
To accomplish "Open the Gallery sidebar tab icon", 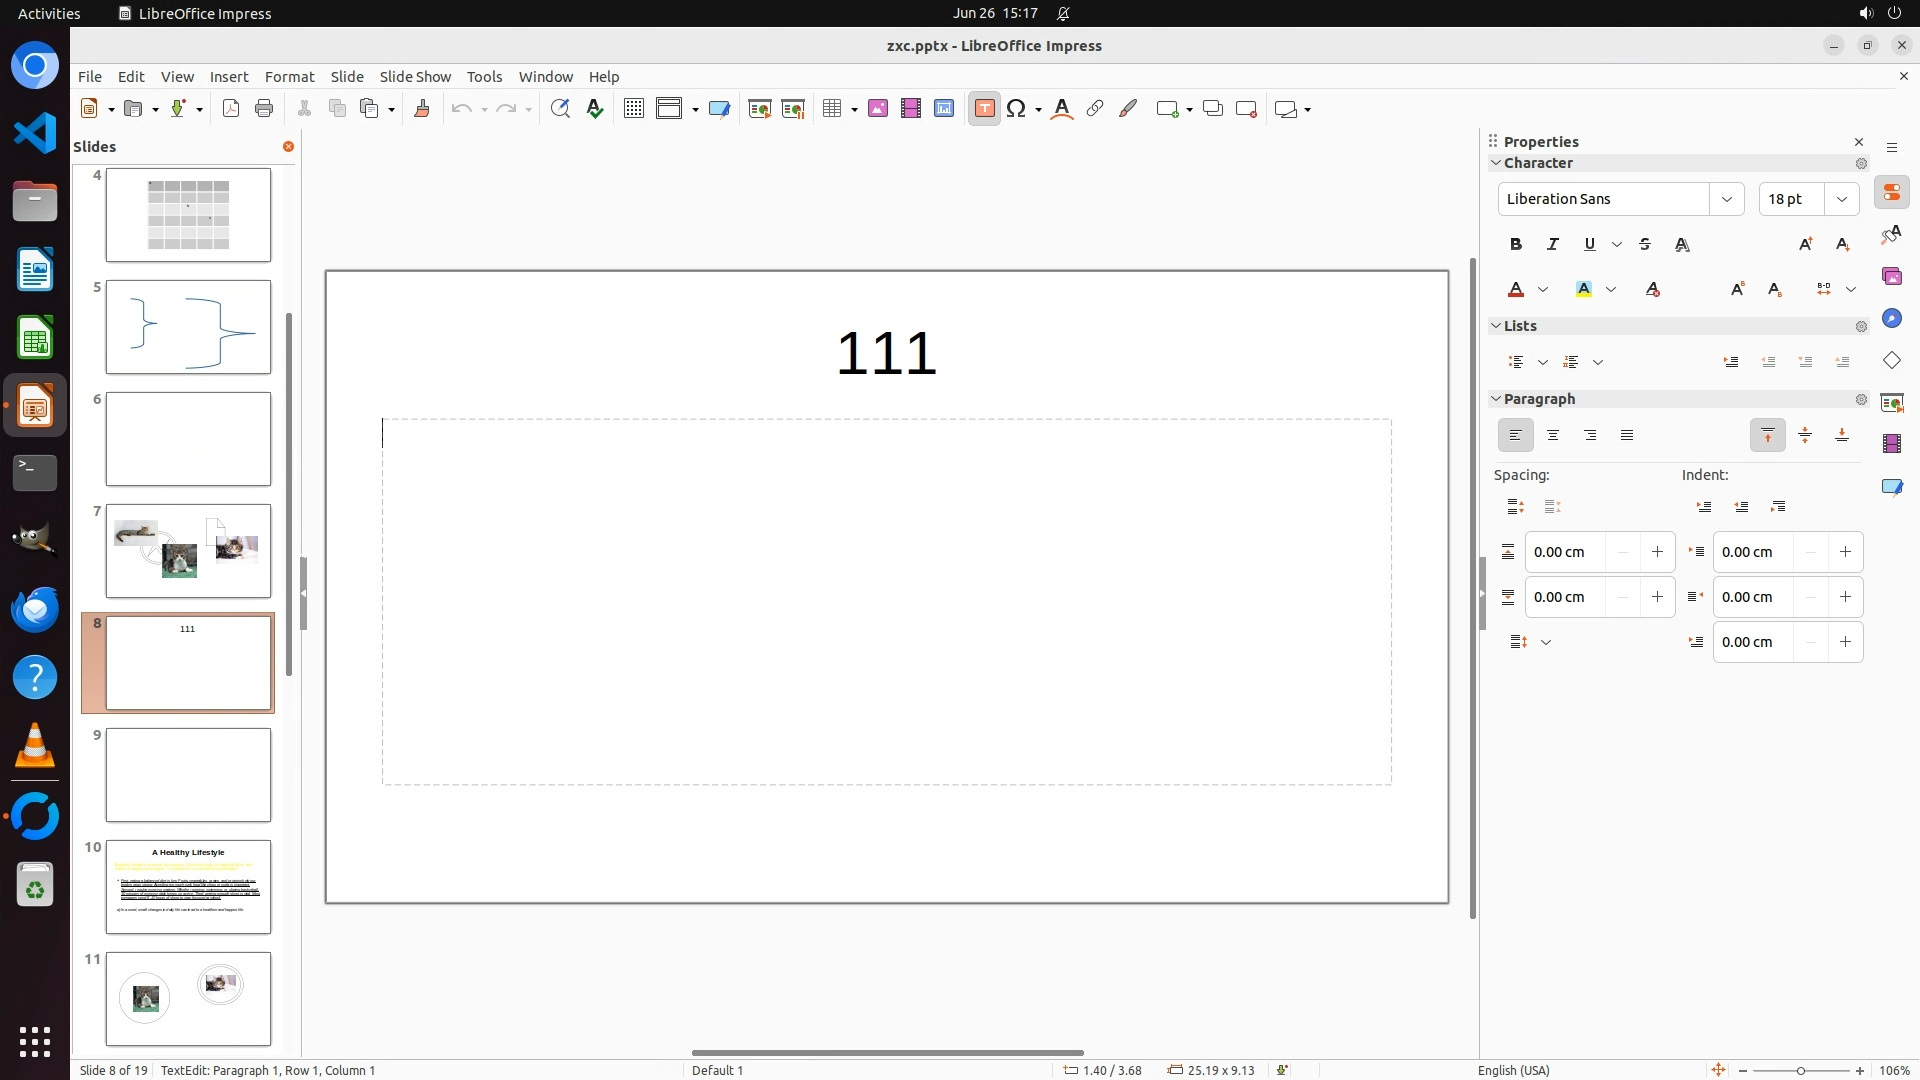I will click(x=1891, y=277).
